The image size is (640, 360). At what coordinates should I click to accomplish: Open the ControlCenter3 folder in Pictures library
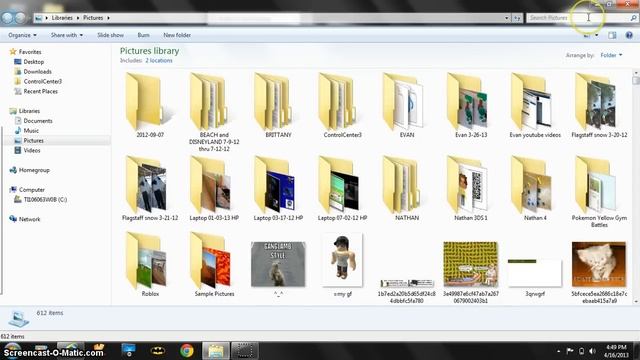pos(342,102)
